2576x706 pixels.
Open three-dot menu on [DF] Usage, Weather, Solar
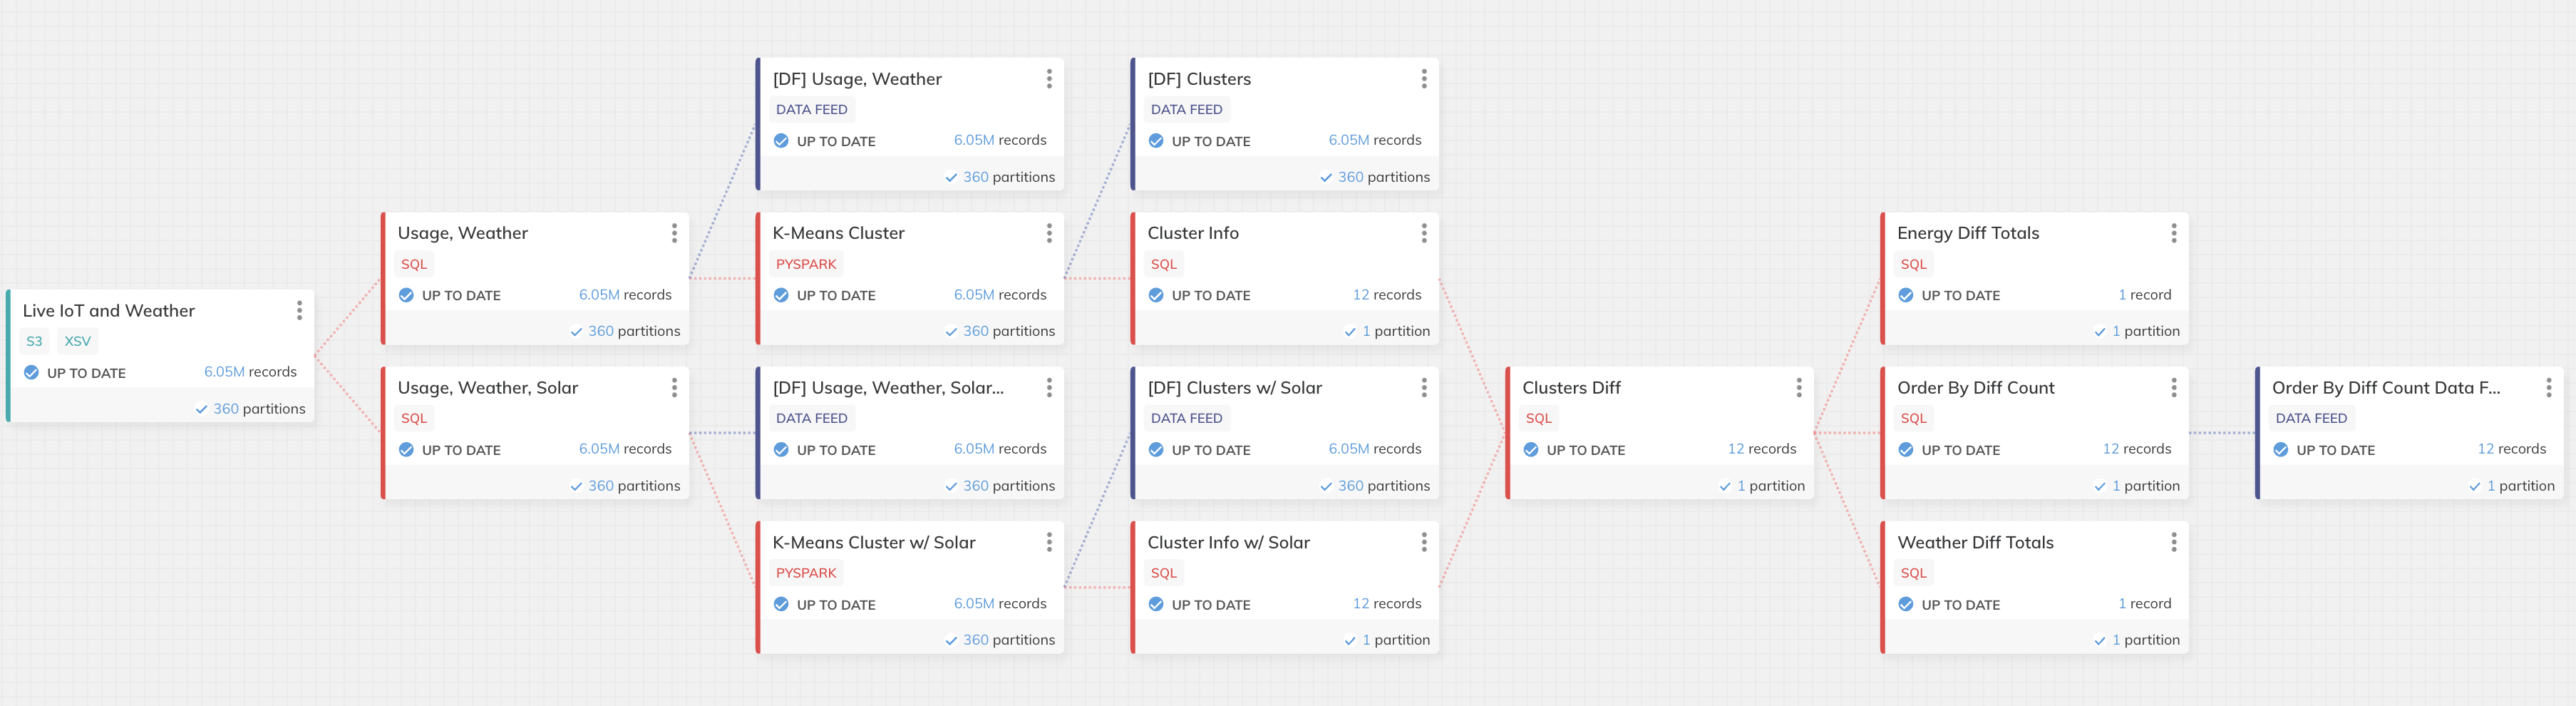pos(1049,388)
